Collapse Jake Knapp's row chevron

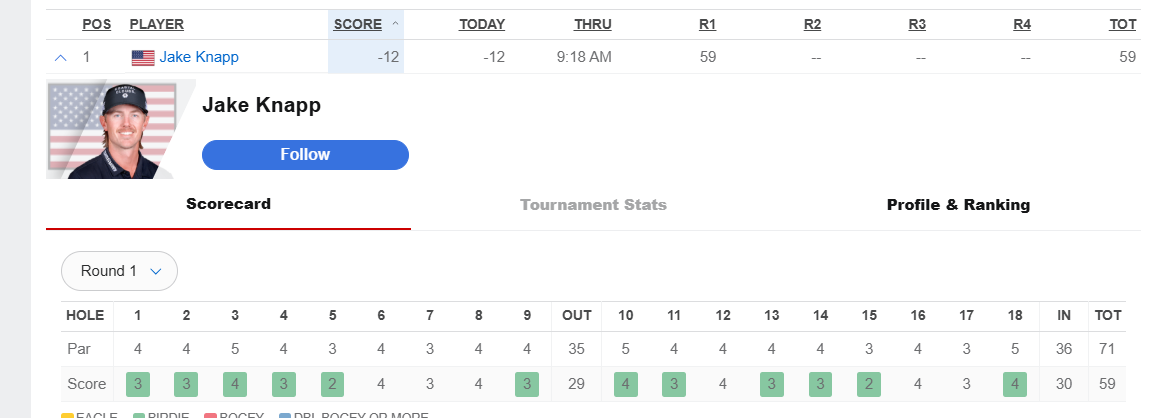pos(60,58)
